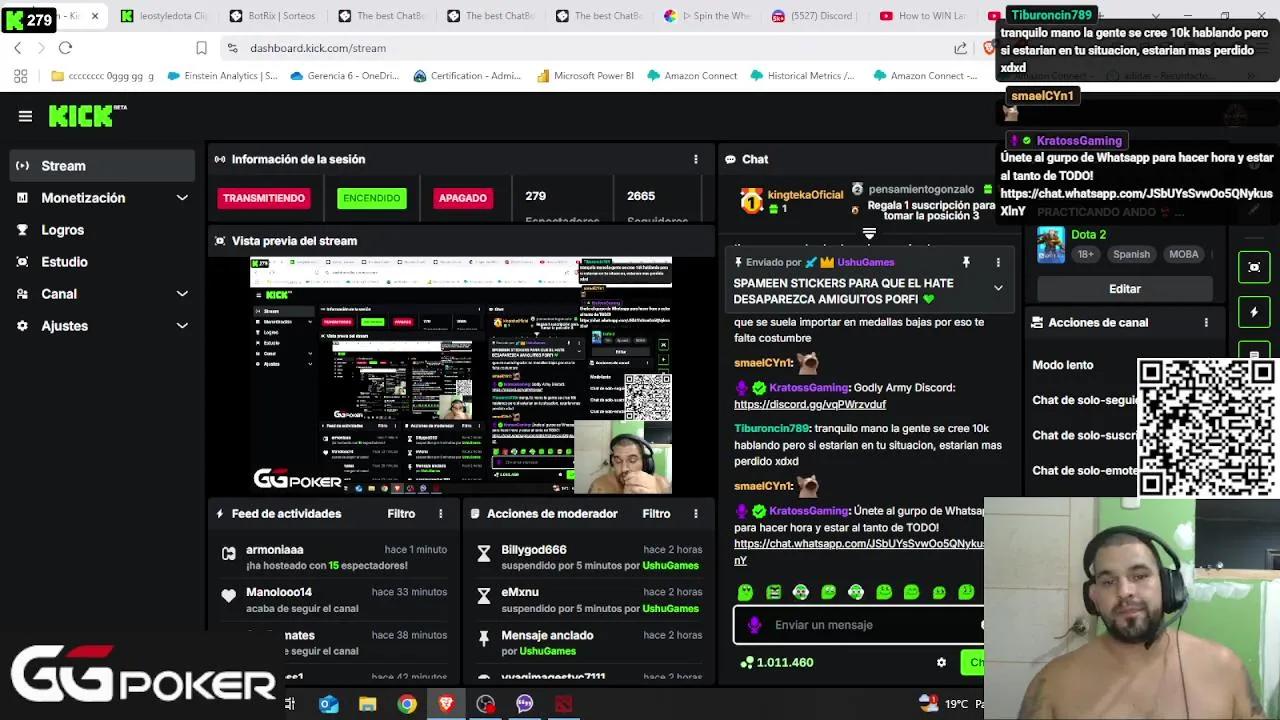This screenshot has width=1280, height=720.
Task: Open Estudio in the sidebar
Action: click(x=102, y=262)
